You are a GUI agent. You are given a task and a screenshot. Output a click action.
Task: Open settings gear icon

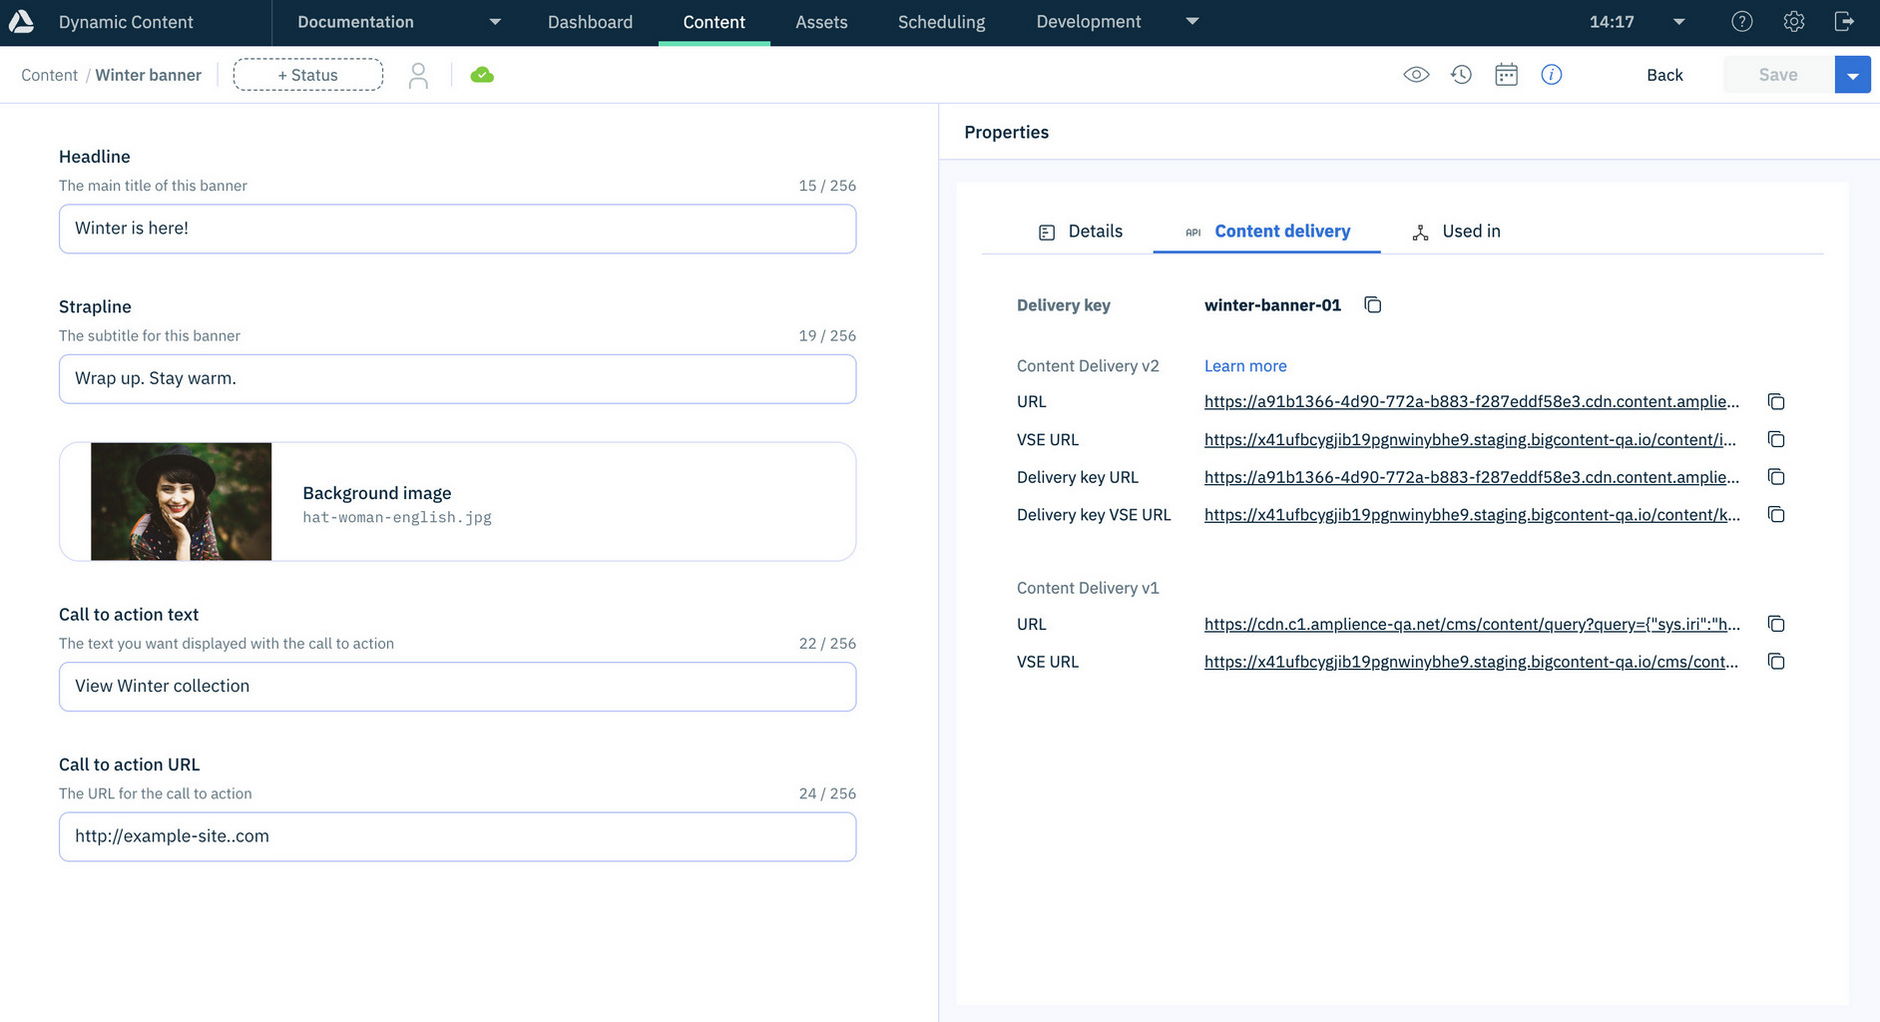(1793, 22)
